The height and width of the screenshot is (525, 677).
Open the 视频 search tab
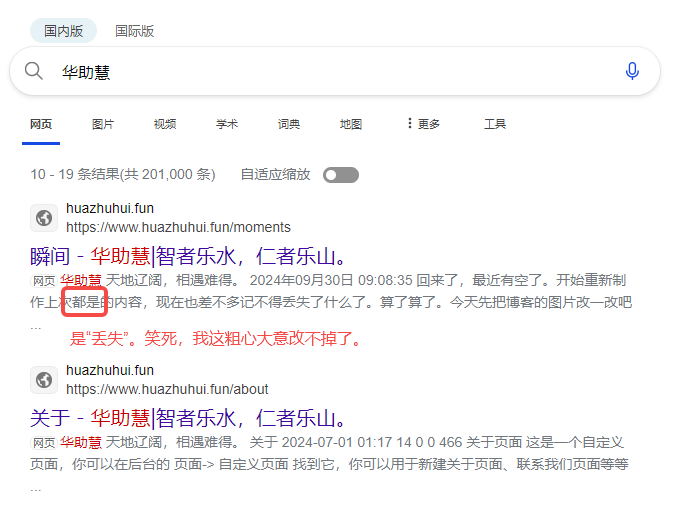click(165, 124)
